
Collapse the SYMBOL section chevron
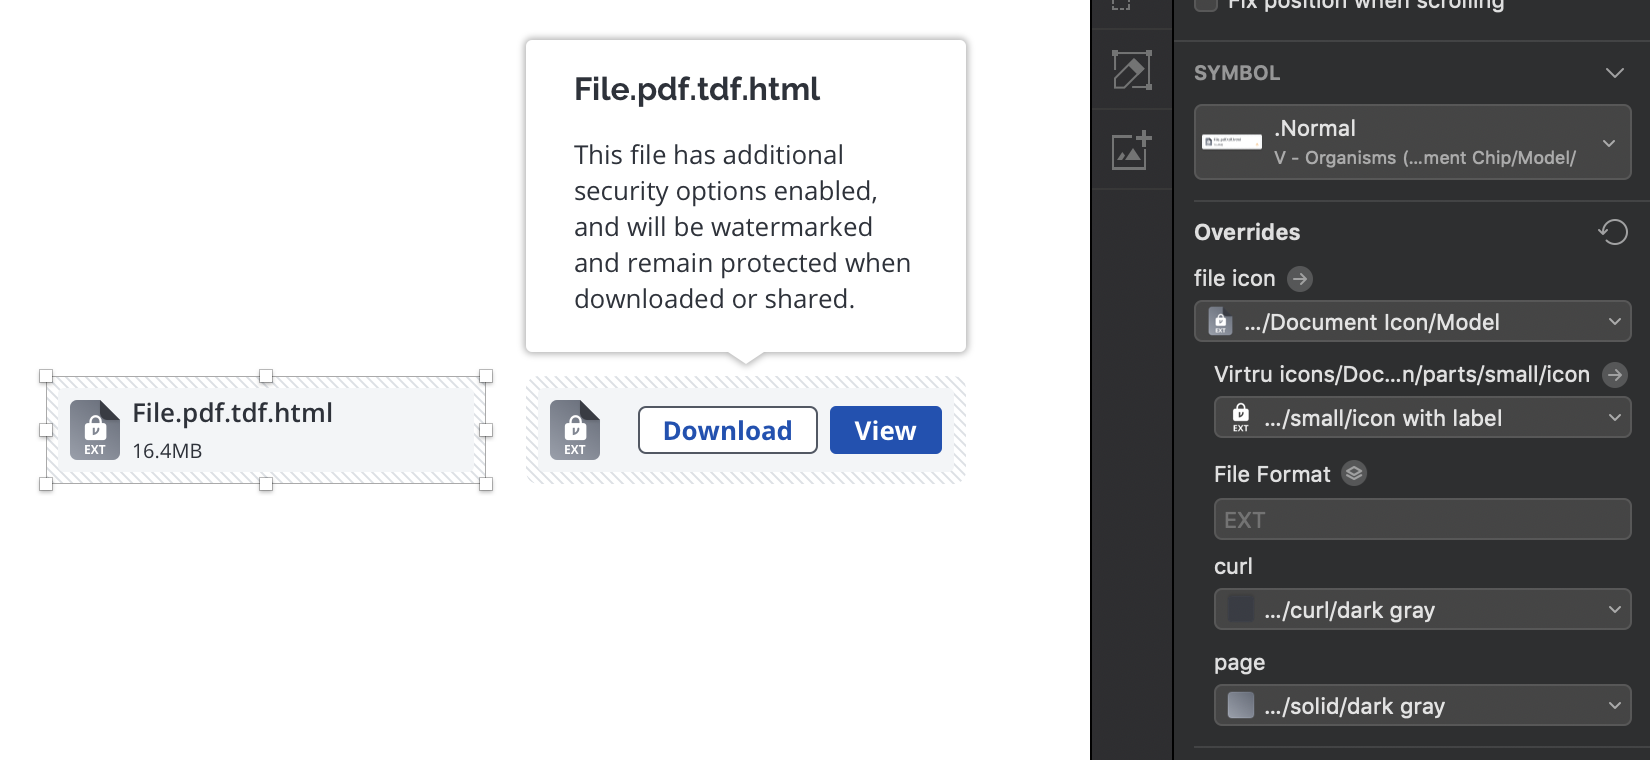(1614, 73)
